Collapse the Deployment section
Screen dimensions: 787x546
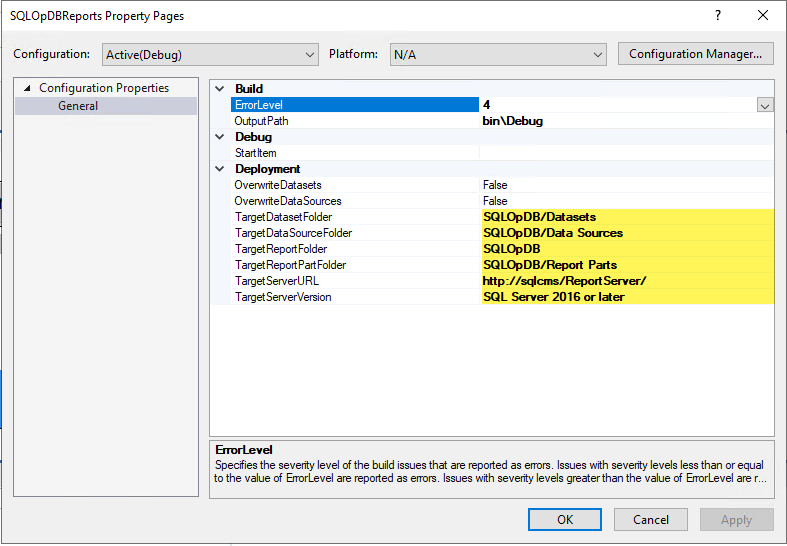tap(220, 169)
